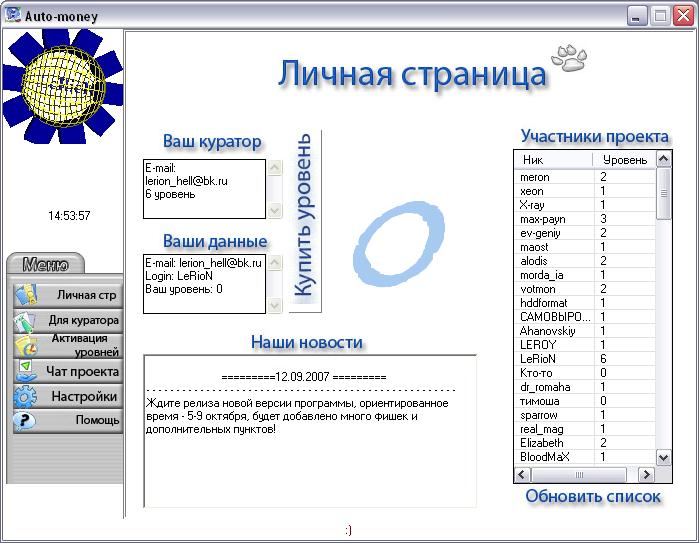Image resolution: width=699 pixels, height=543 pixels.
Task: Select participant row hddformat
Action: (x=585, y=303)
